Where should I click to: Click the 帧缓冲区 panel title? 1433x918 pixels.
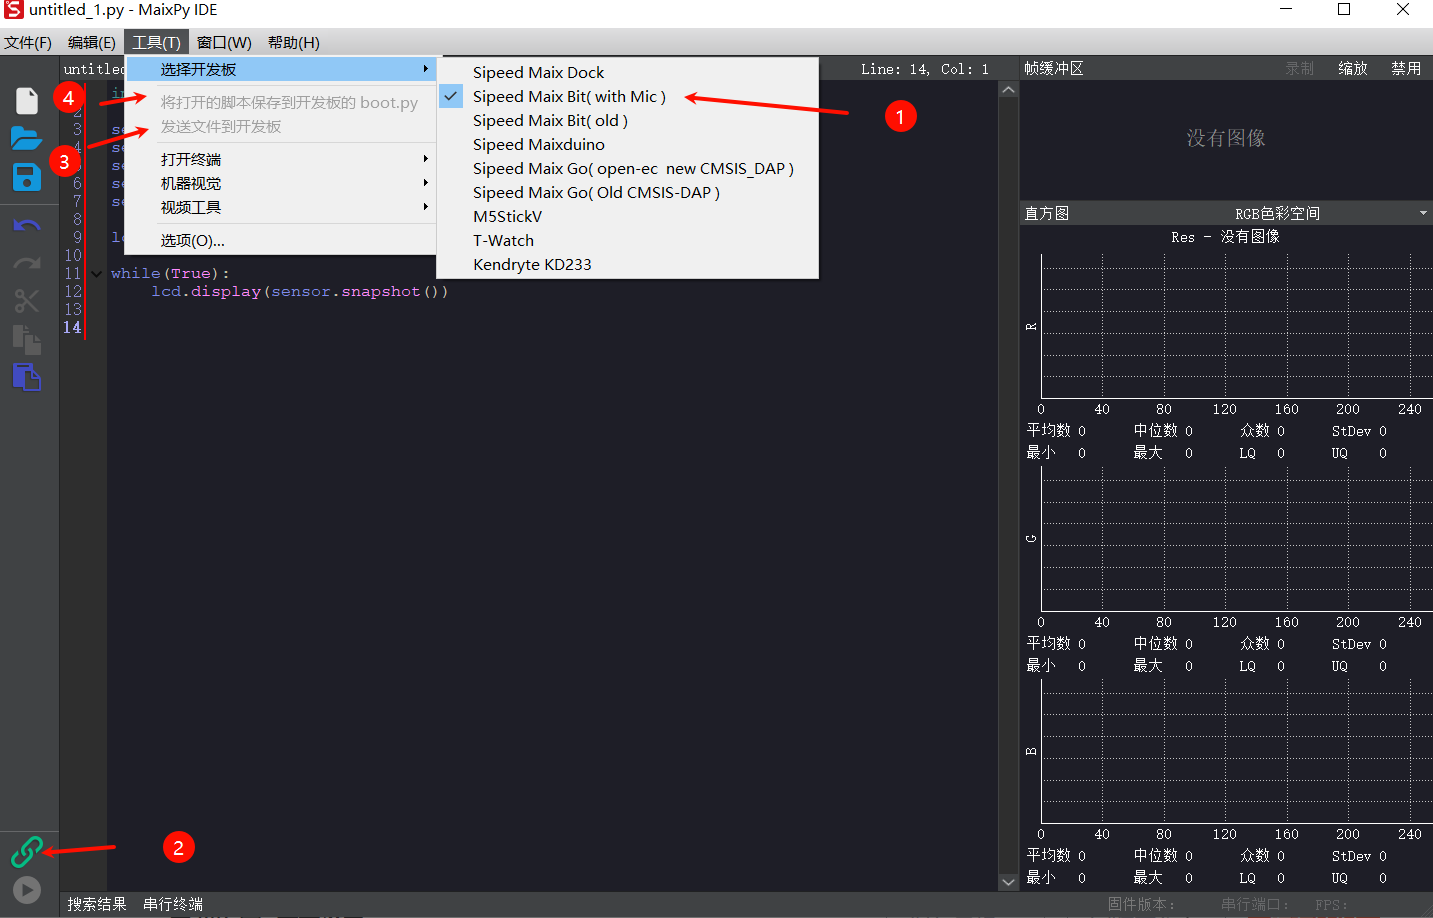(x=1054, y=68)
